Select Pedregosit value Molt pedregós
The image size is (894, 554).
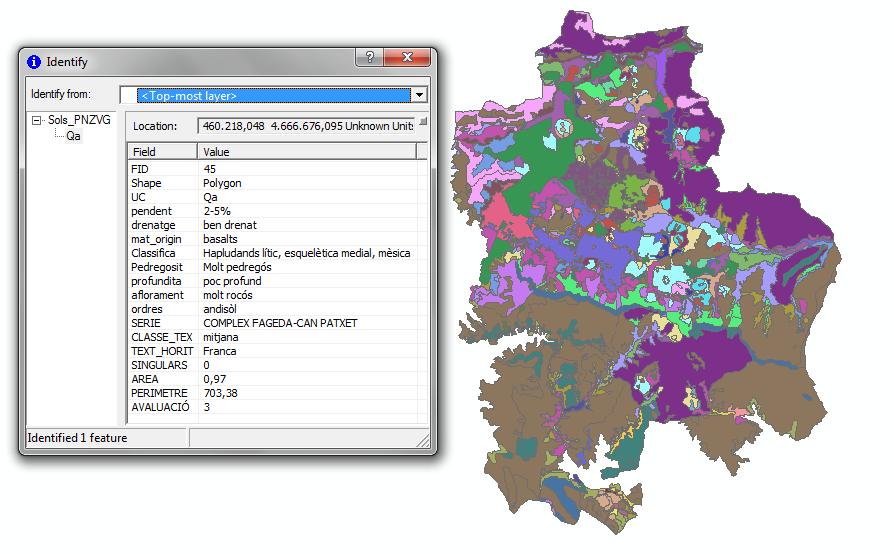coord(237,267)
